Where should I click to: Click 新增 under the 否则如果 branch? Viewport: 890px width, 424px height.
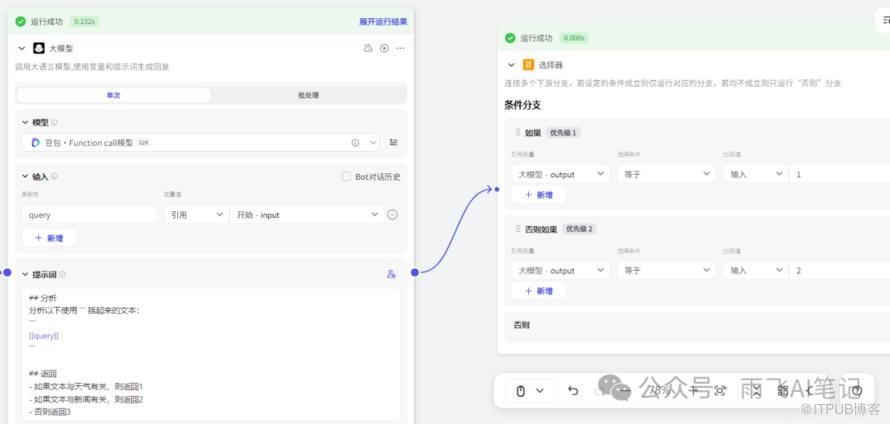pyautogui.click(x=539, y=291)
